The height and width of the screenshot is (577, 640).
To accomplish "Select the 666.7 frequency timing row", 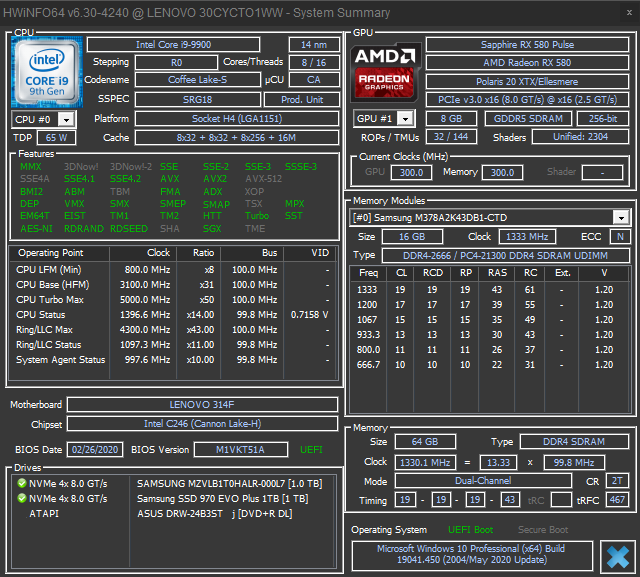I will (489, 365).
